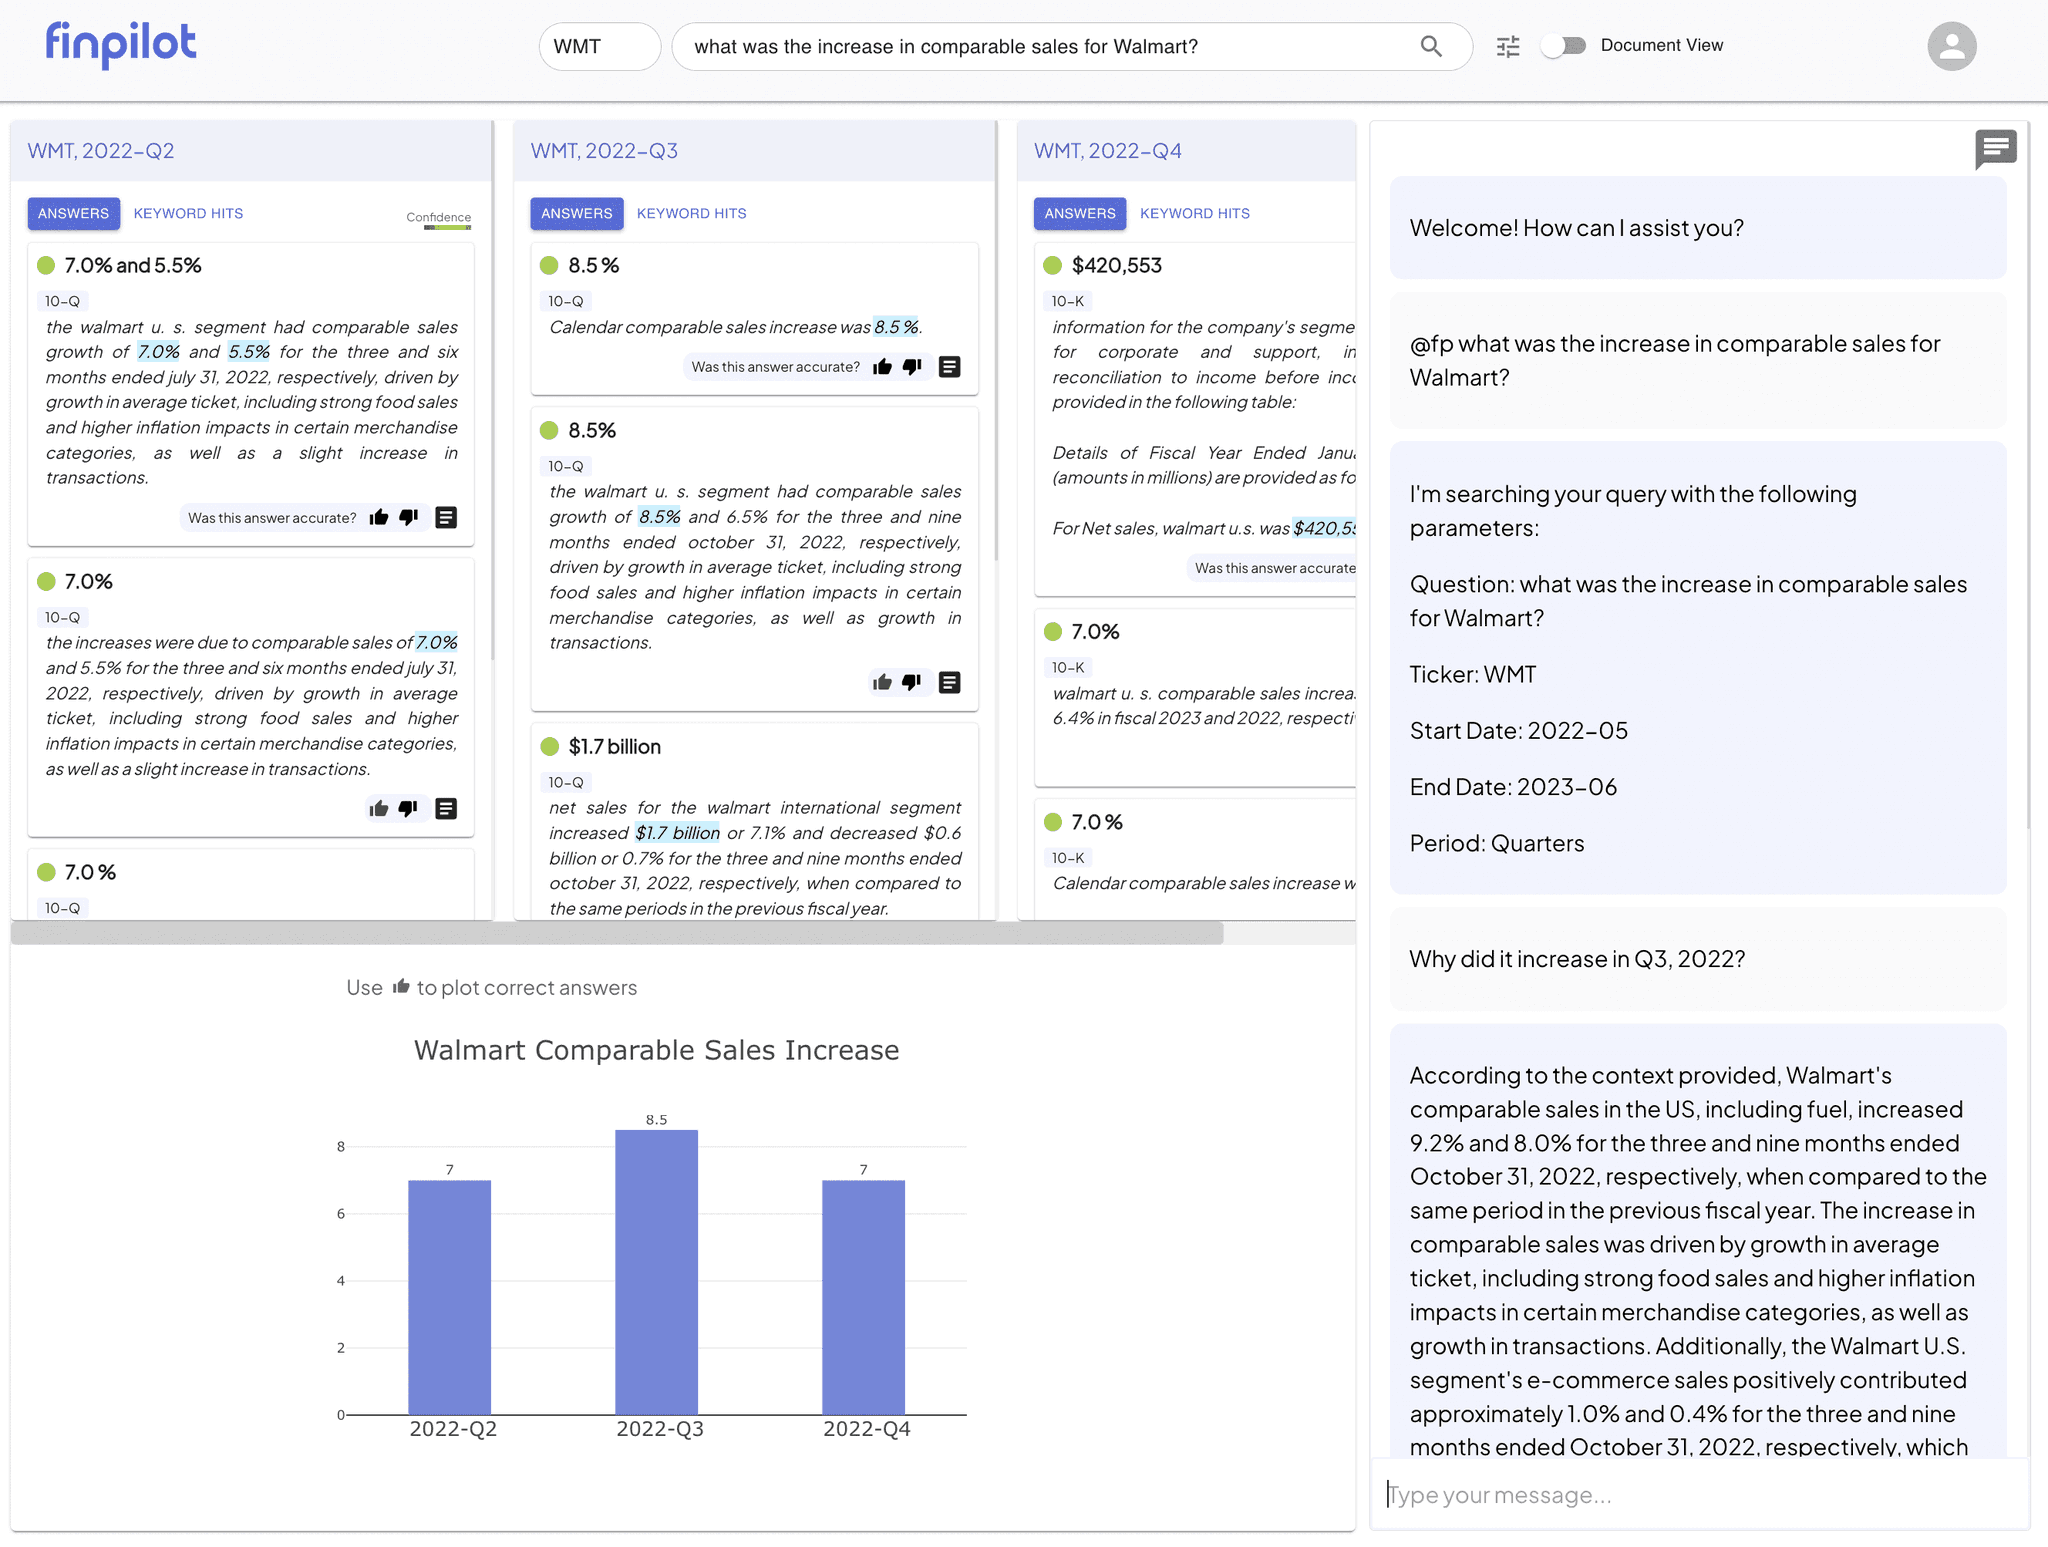Click the follow-up question about Q3 2022 increase

[x=1577, y=958]
